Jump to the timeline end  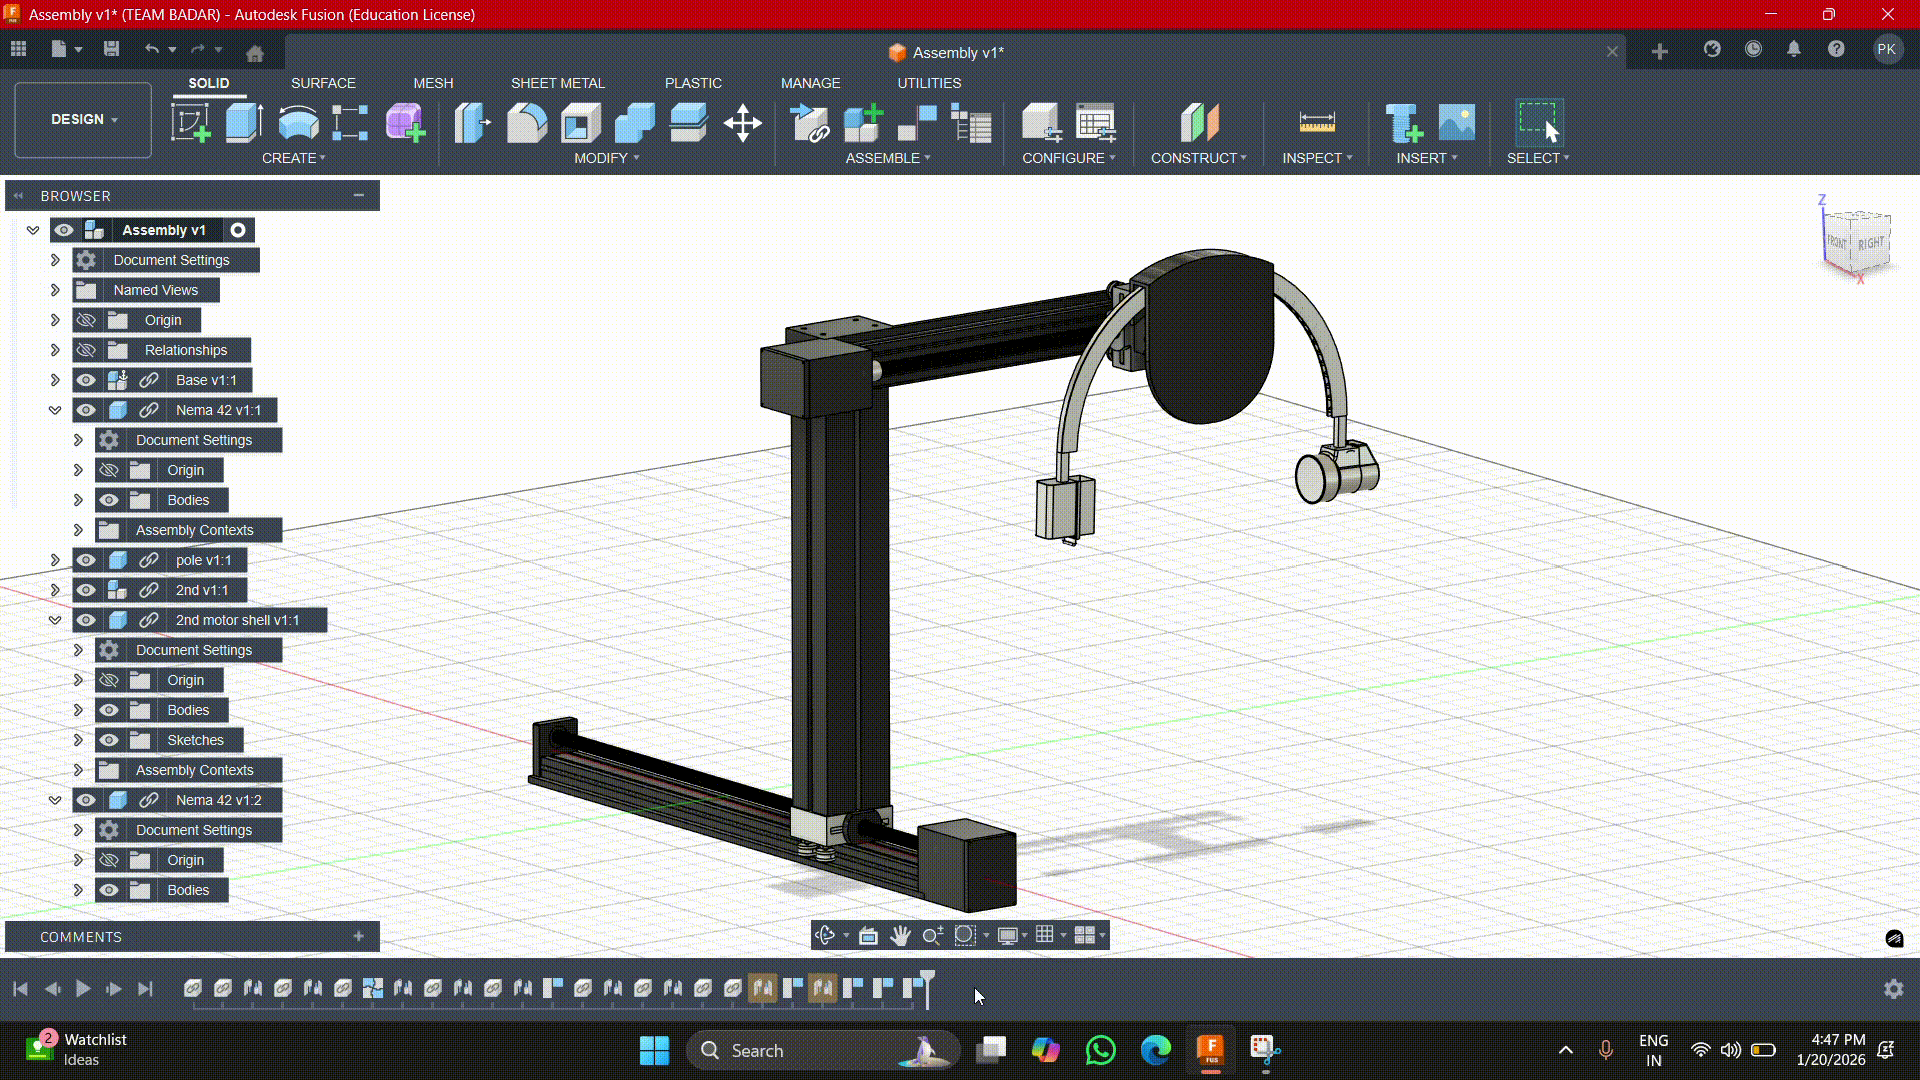145,989
